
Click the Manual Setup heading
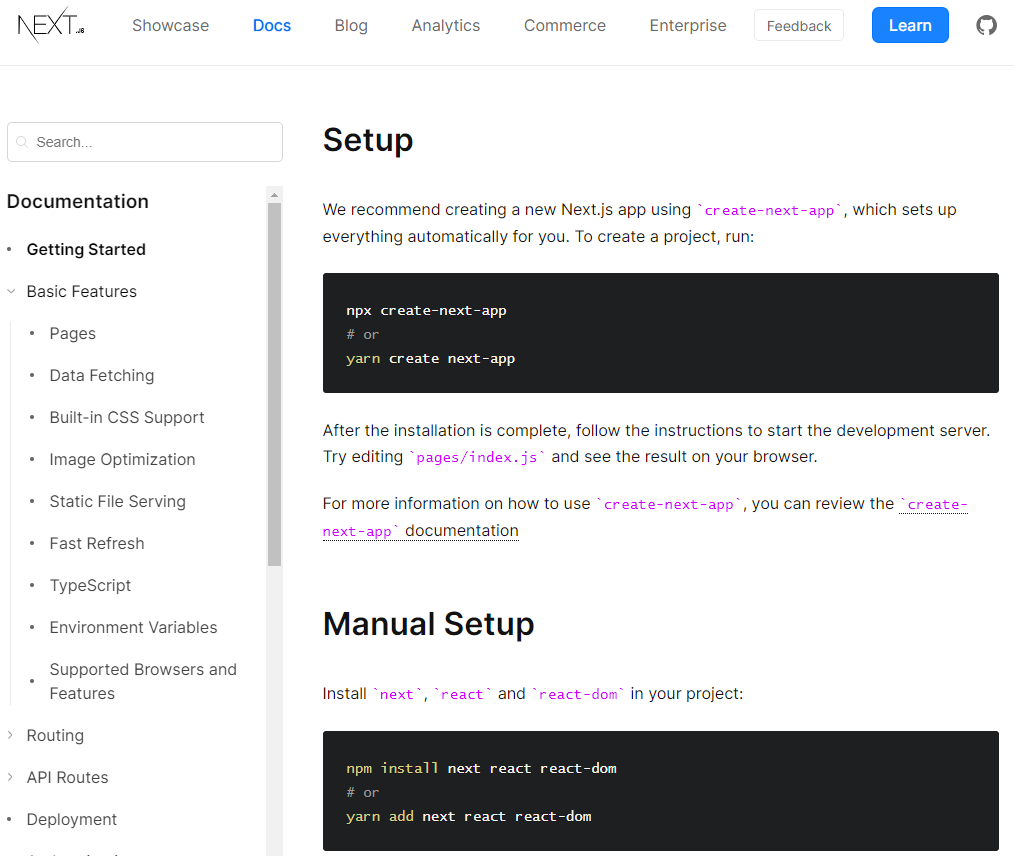(x=429, y=624)
